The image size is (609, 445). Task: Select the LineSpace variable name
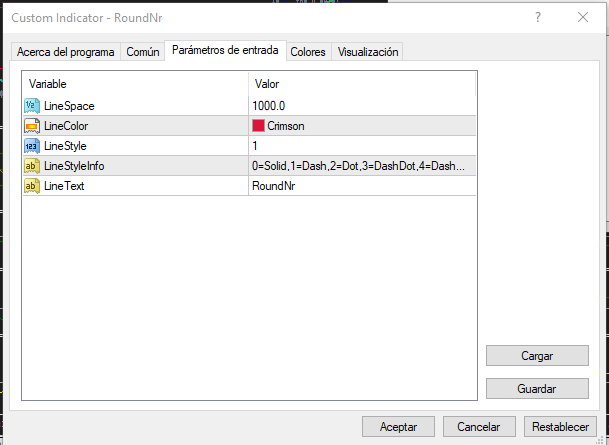pos(69,106)
